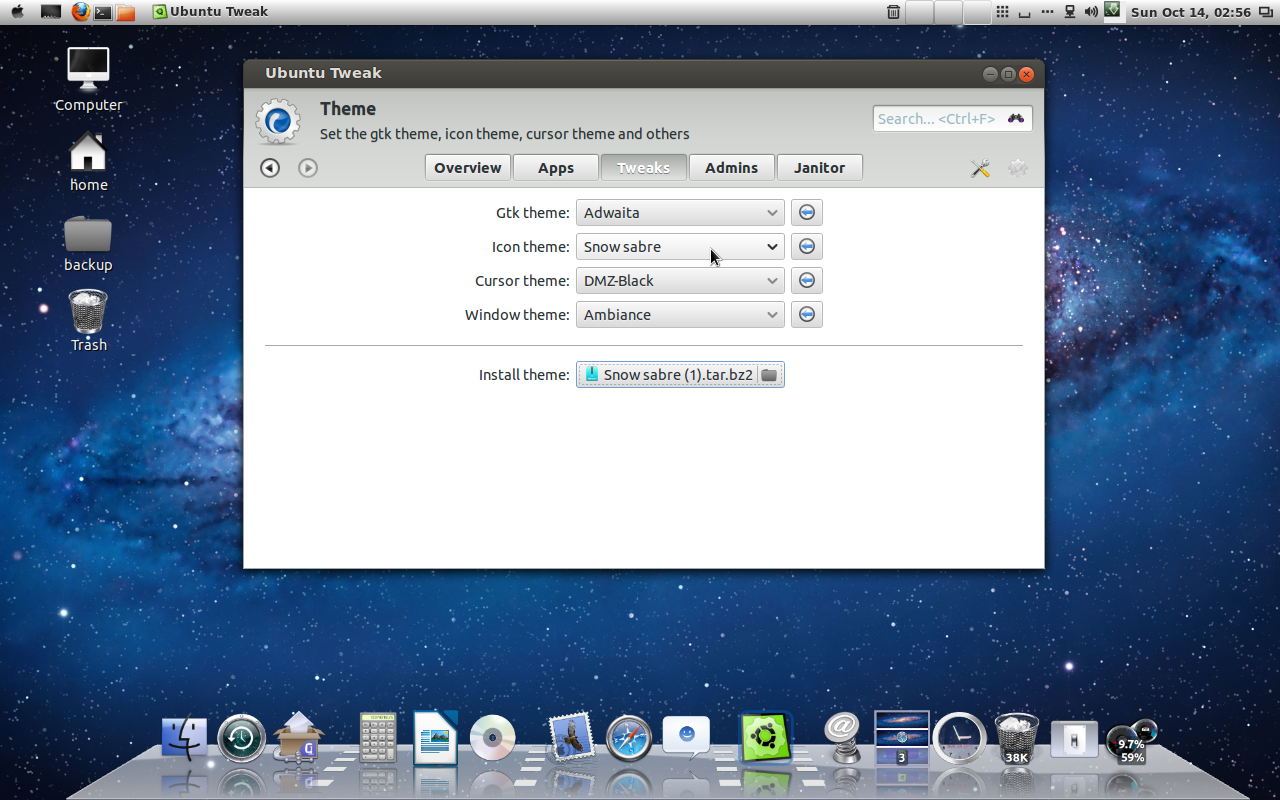Screen dimensions: 1280x800
Task: Open the Window theme Ambiance dropdown
Action: [680, 314]
